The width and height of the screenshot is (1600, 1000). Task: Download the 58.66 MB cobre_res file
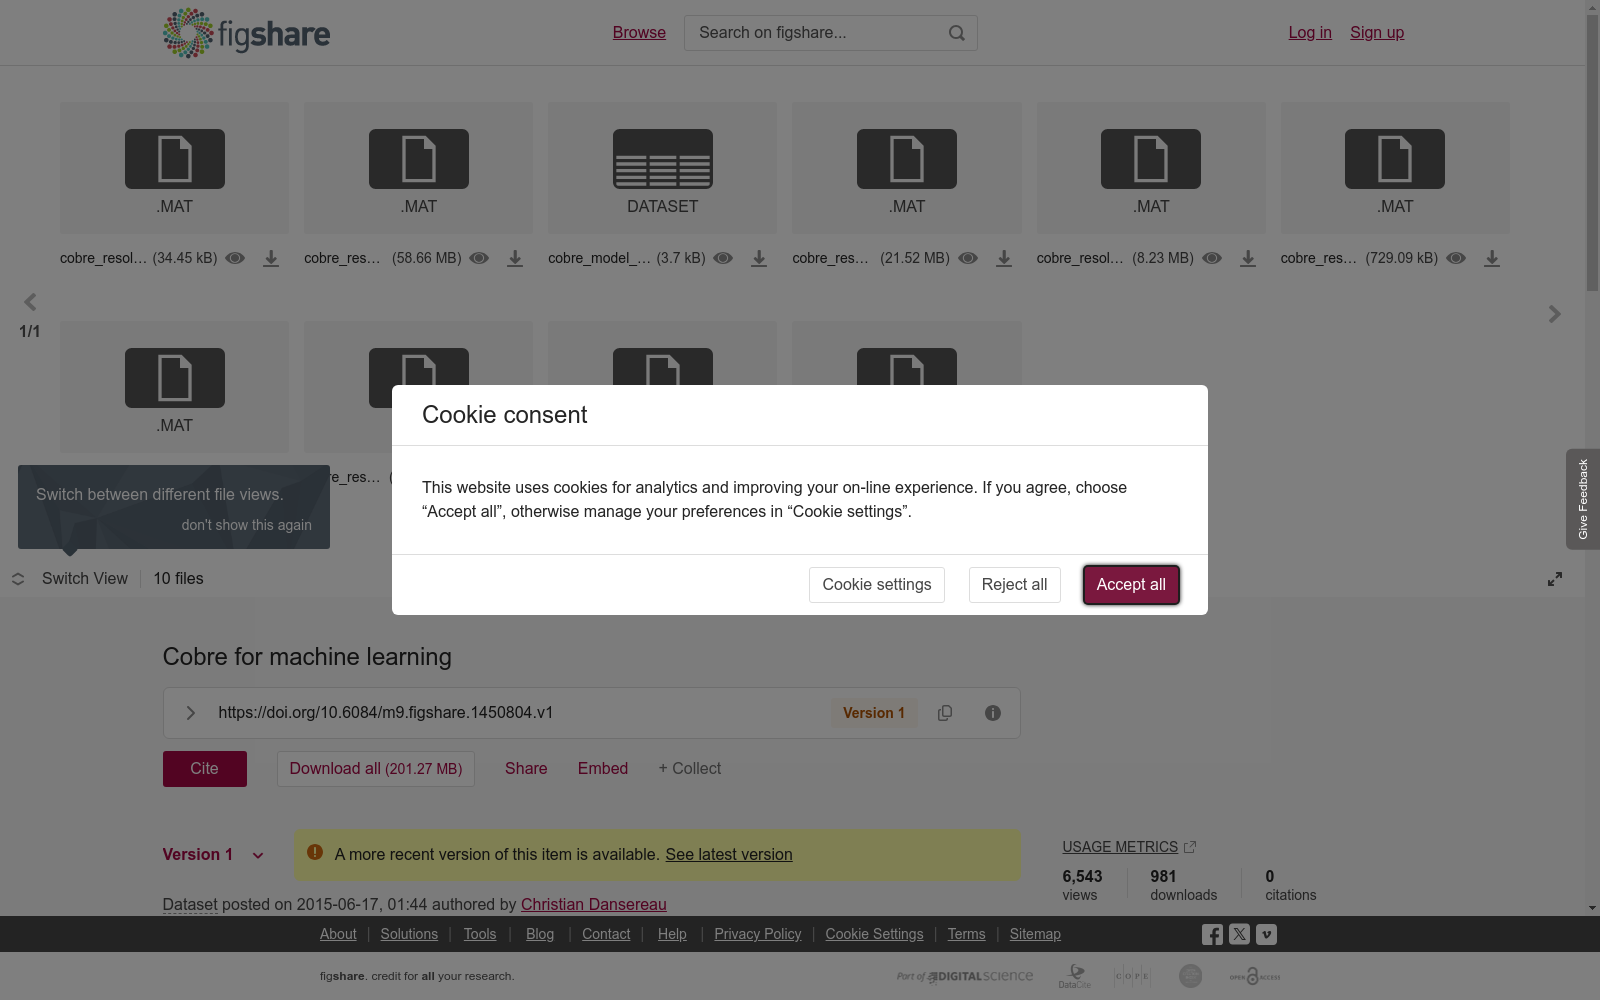coord(515,258)
